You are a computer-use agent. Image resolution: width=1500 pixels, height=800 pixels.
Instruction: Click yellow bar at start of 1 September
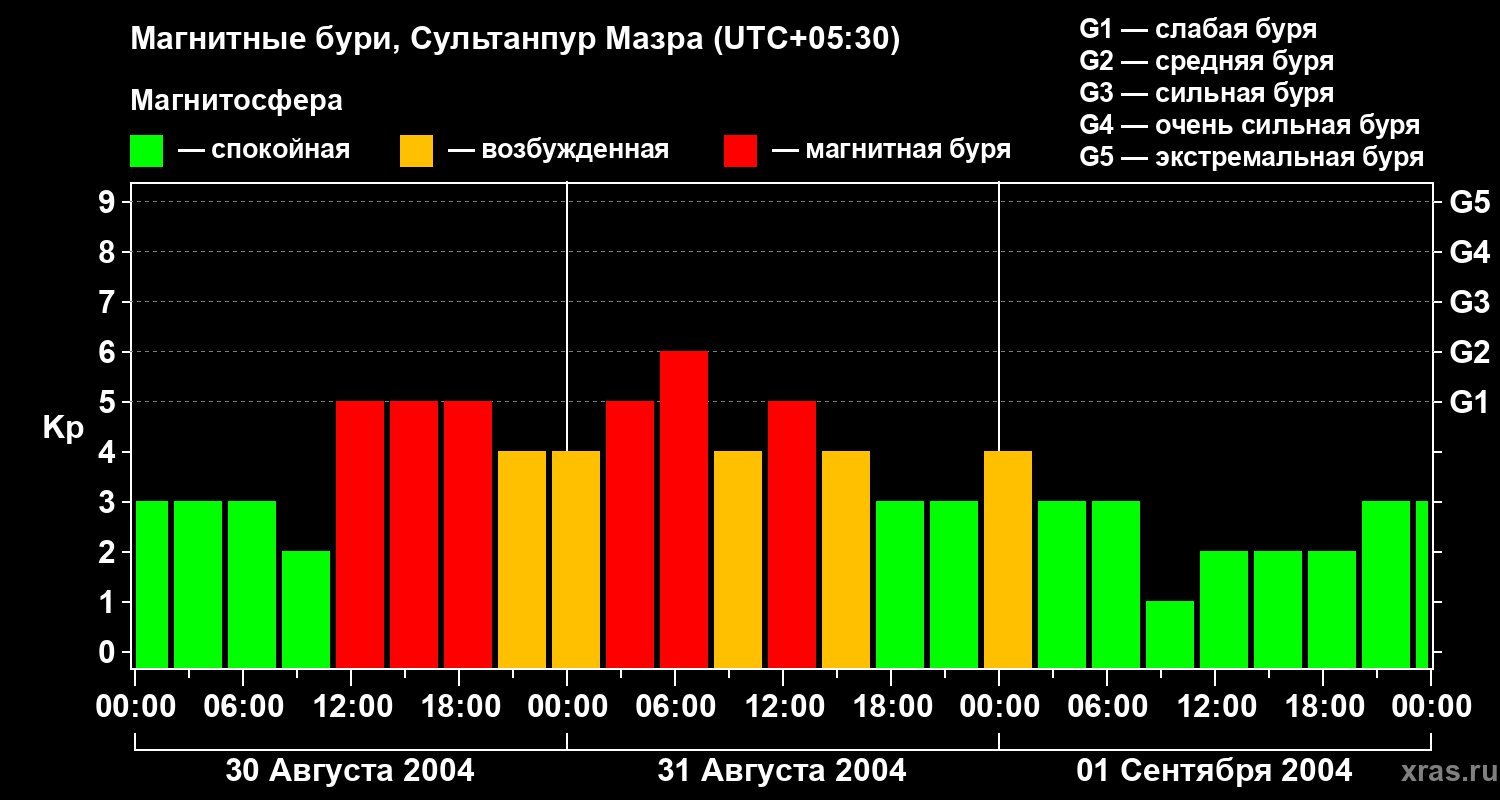click(x=1008, y=560)
